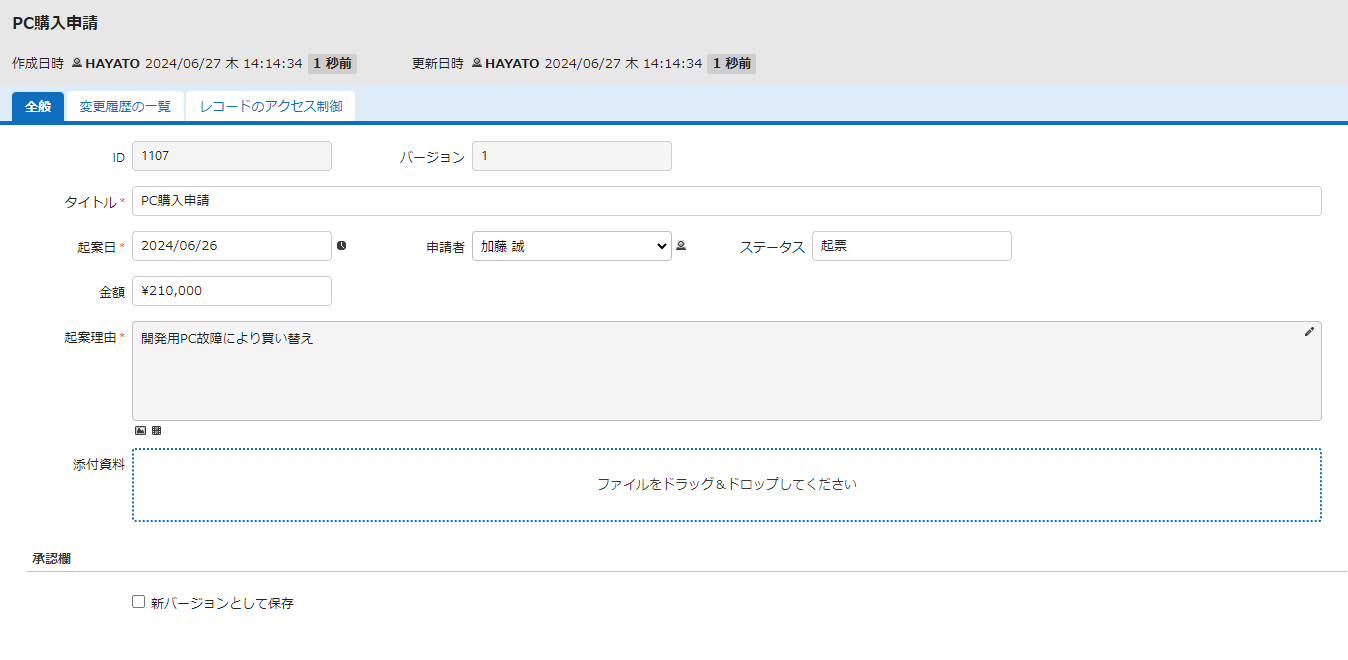Click the ステータス field label
The width and height of the screenshot is (1348, 660).
tap(772, 247)
